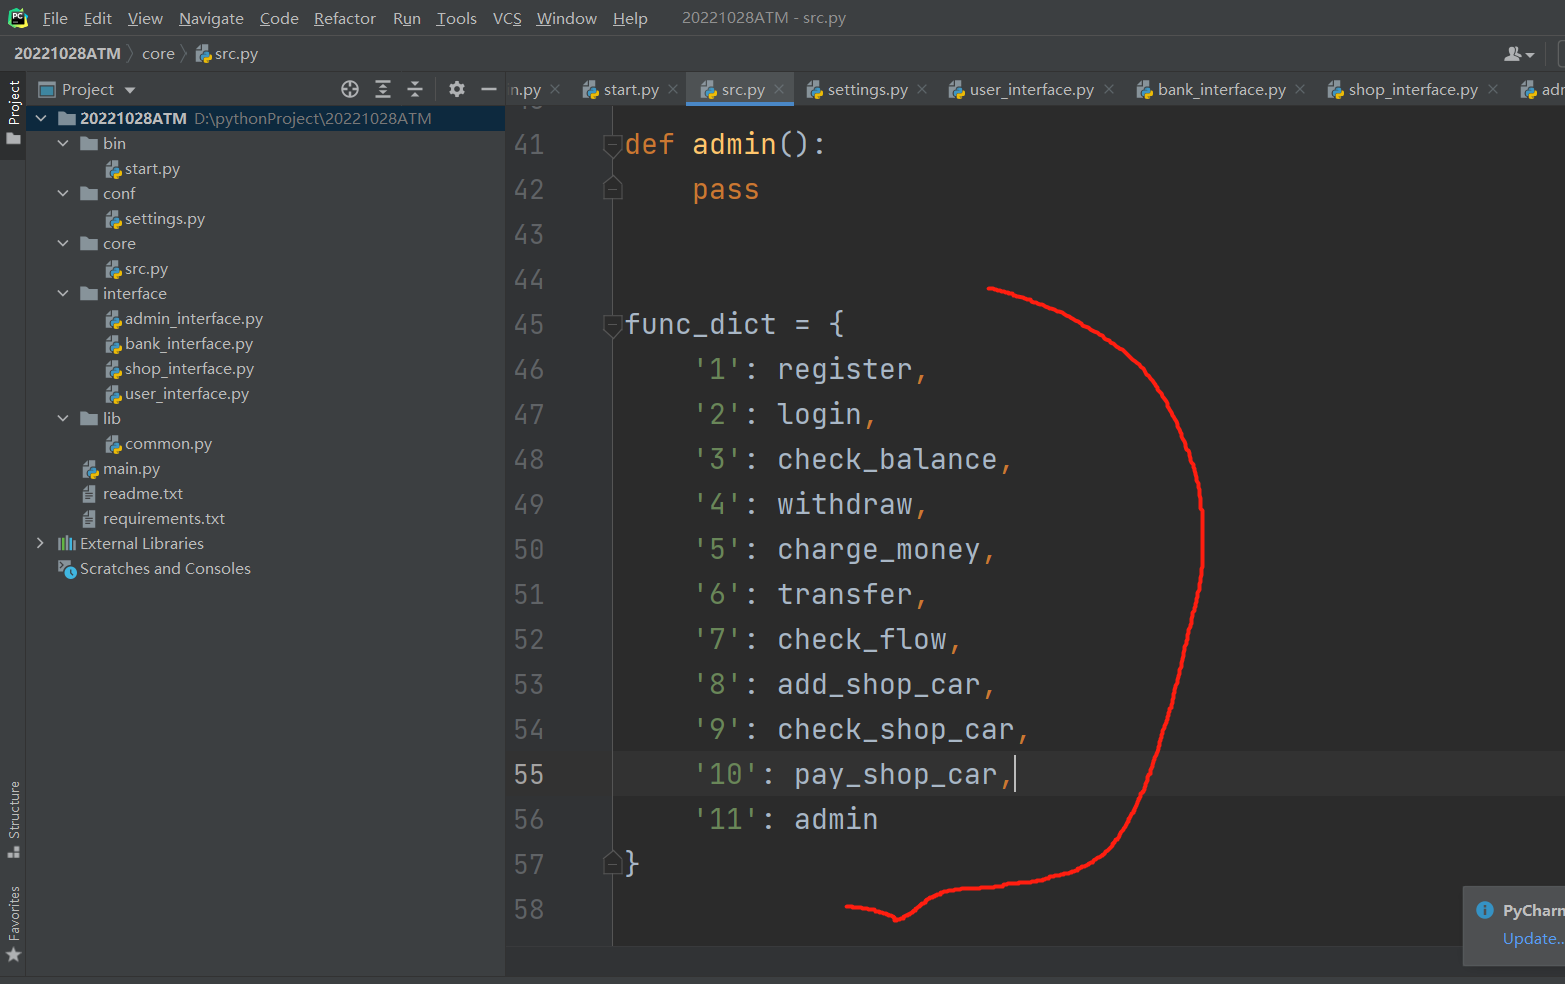
Task: Close the start.py editor tab
Action: coord(674,89)
